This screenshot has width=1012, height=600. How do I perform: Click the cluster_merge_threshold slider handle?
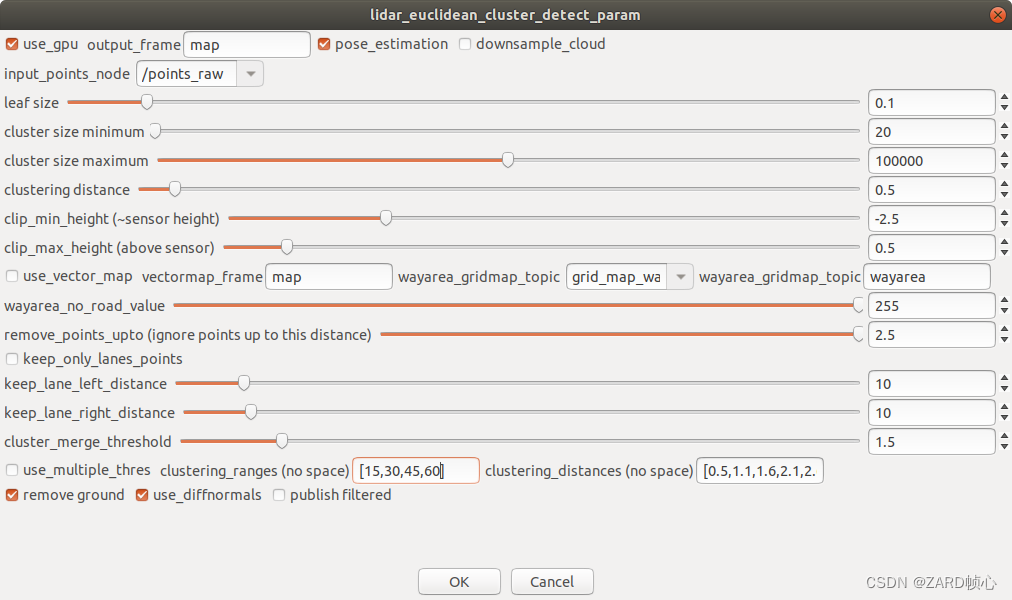[x=282, y=441]
